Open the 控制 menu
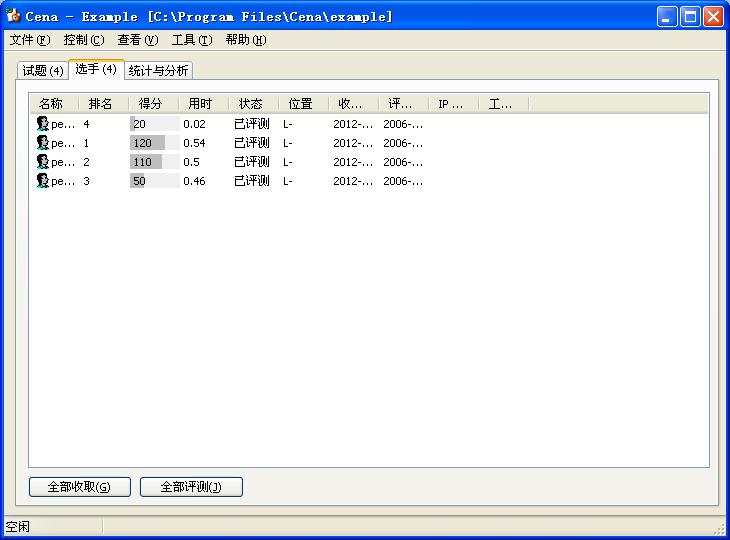 click(83, 40)
